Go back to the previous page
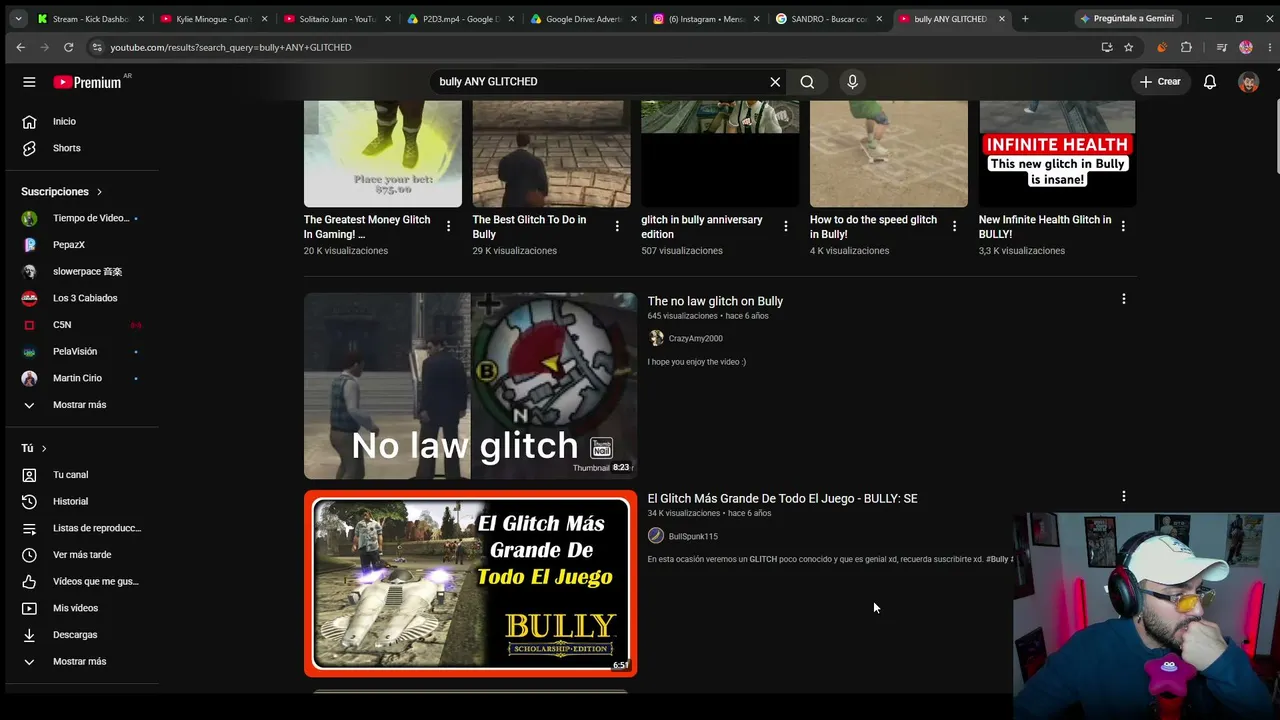Image resolution: width=1280 pixels, height=720 pixels. 20,47
